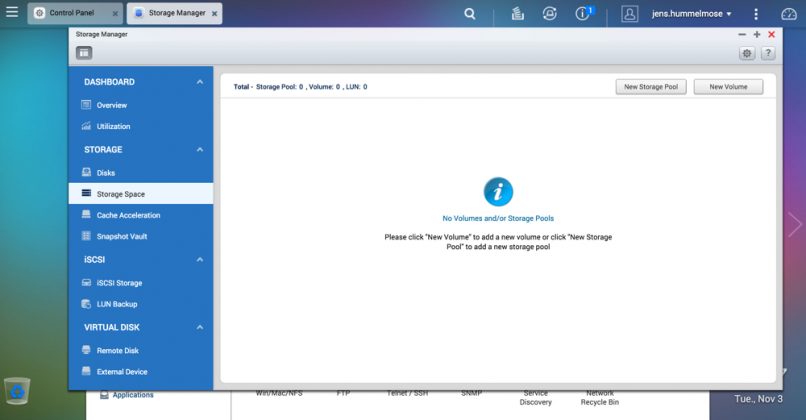Select Storage Space in the sidebar

click(141, 194)
